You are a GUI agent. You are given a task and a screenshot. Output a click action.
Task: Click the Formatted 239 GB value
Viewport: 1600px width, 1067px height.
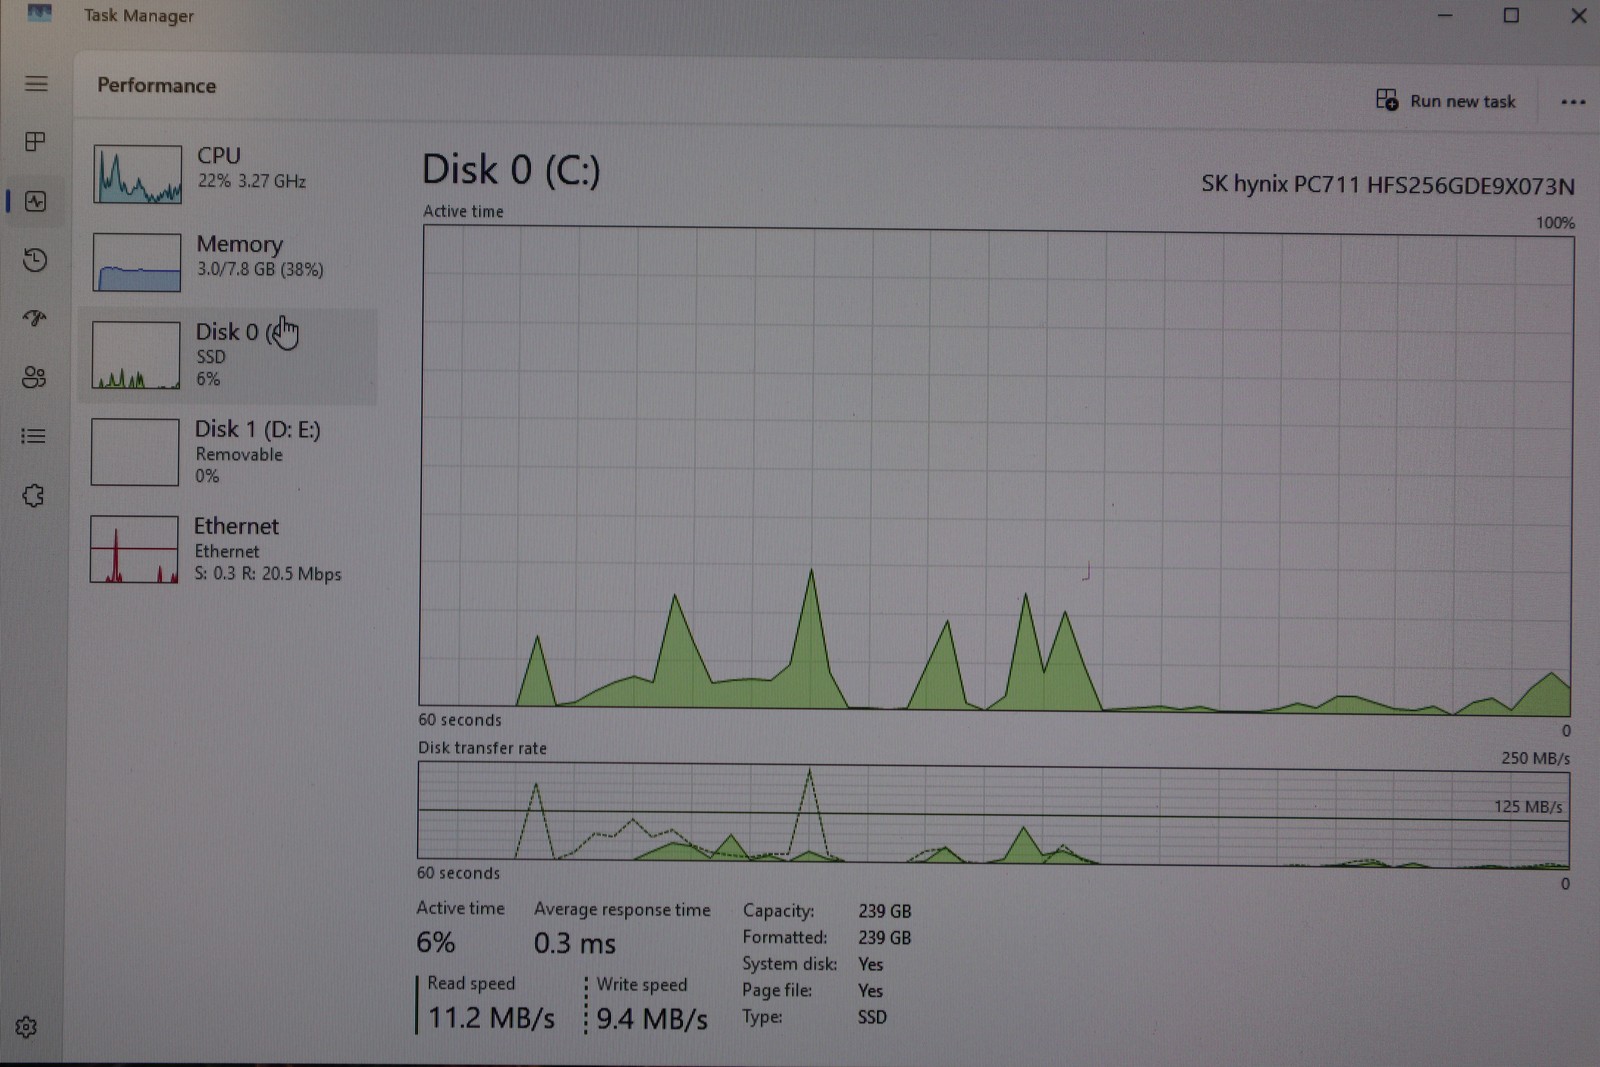coord(885,938)
